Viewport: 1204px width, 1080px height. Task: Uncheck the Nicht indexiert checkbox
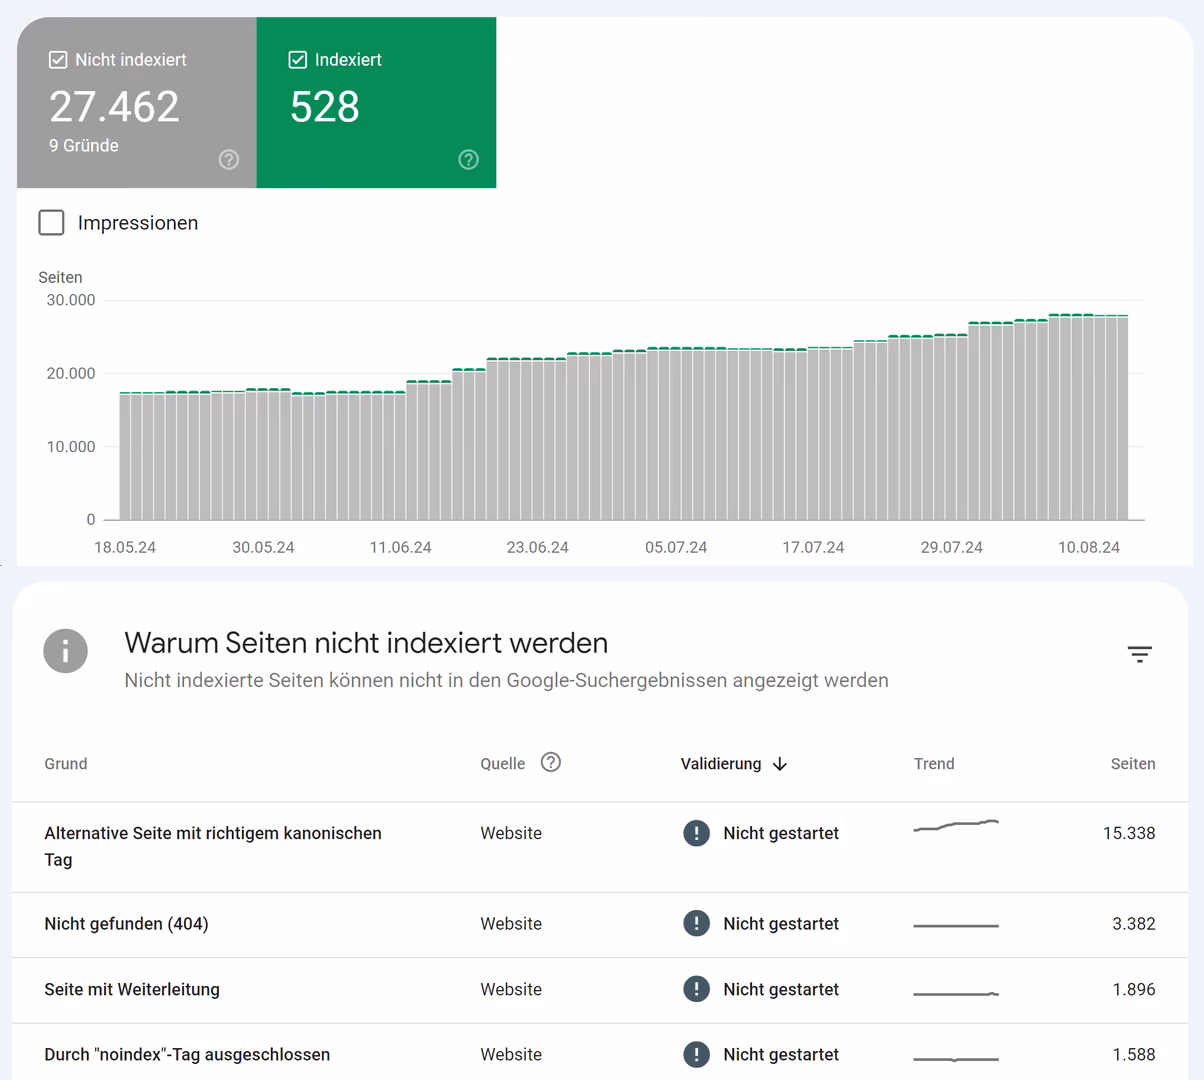(58, 60)
